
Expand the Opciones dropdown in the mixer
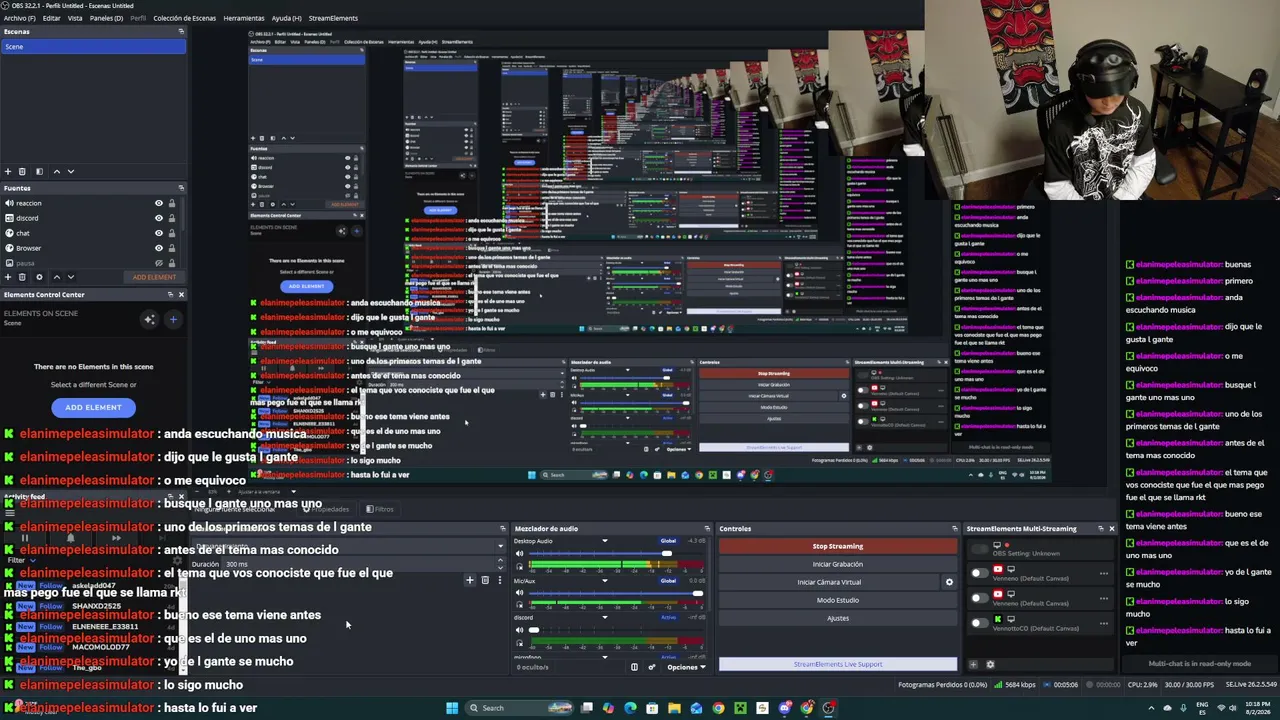pos(686,667)
